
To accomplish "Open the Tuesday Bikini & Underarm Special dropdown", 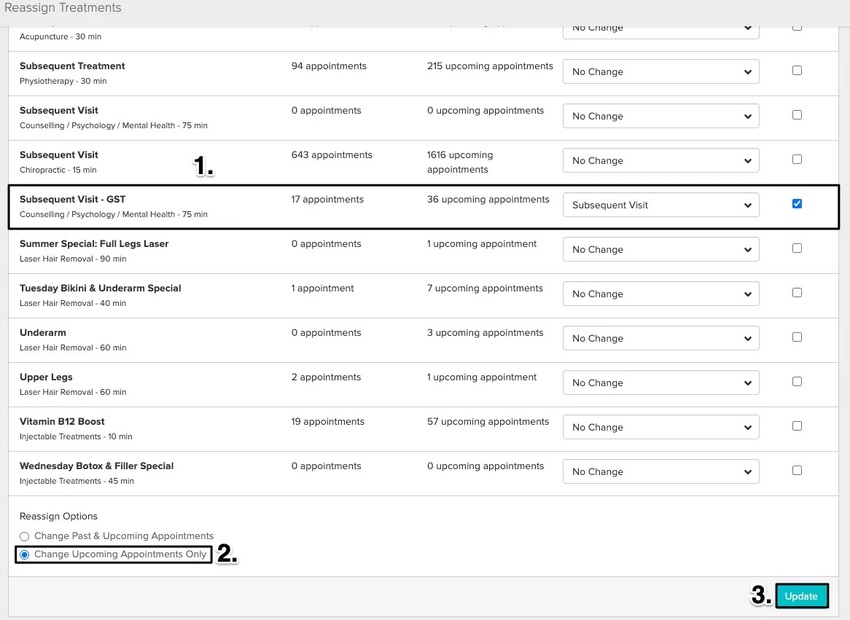I will [661, 294].
